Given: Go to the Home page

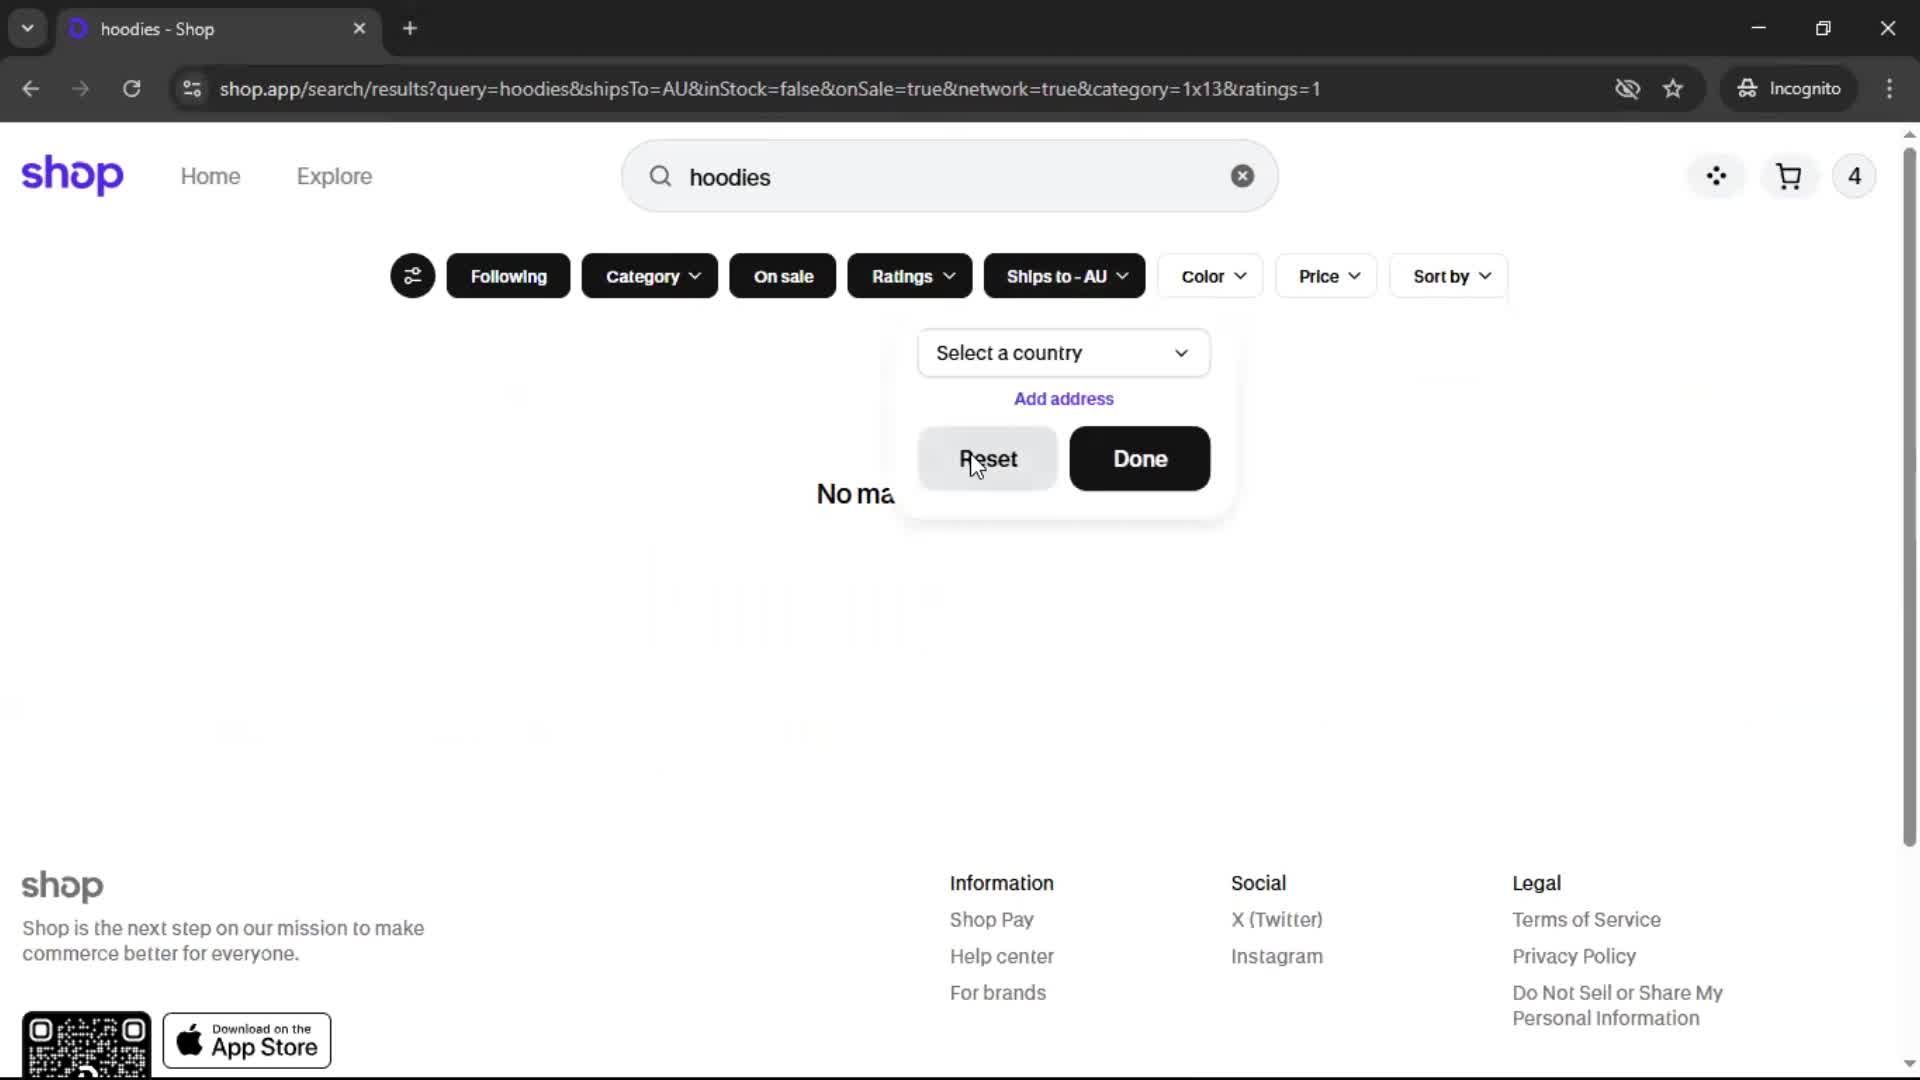Looking at the screenshot, I should coord(210,176).
